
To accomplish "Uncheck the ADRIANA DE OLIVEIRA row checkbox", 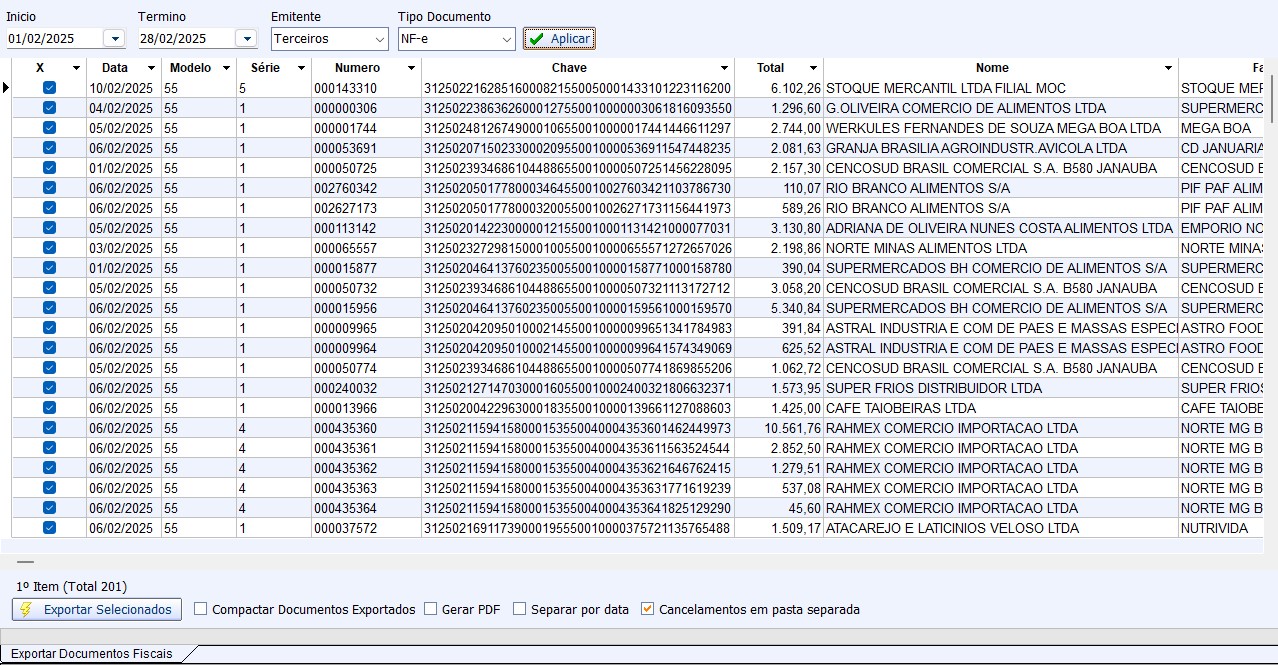I will tap(49, 228).
